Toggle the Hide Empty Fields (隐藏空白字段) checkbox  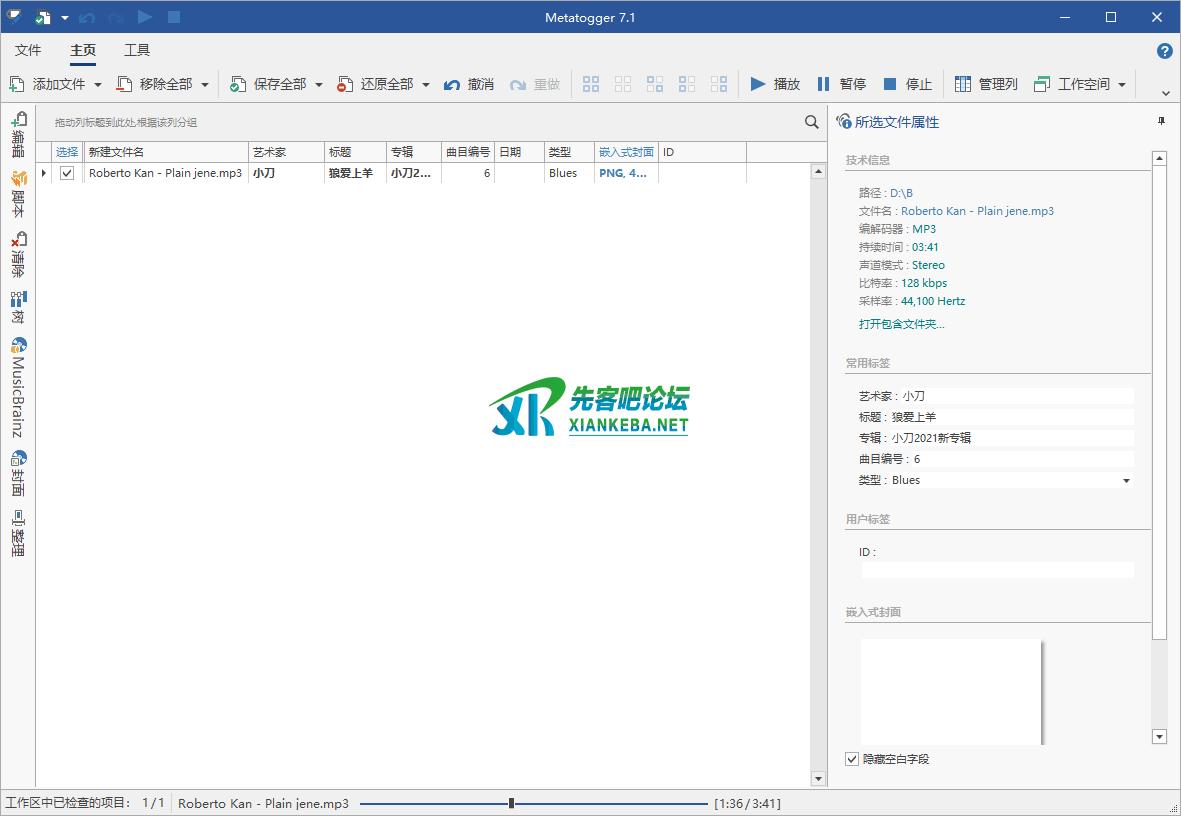[852, 759]
